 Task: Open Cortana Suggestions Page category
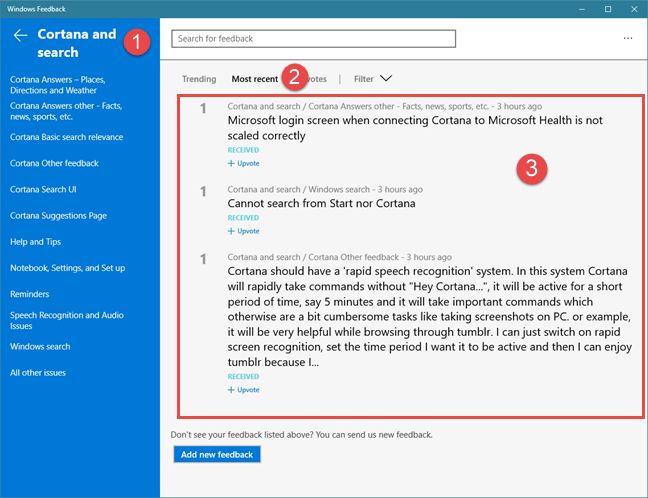click(x=58, y=215)
